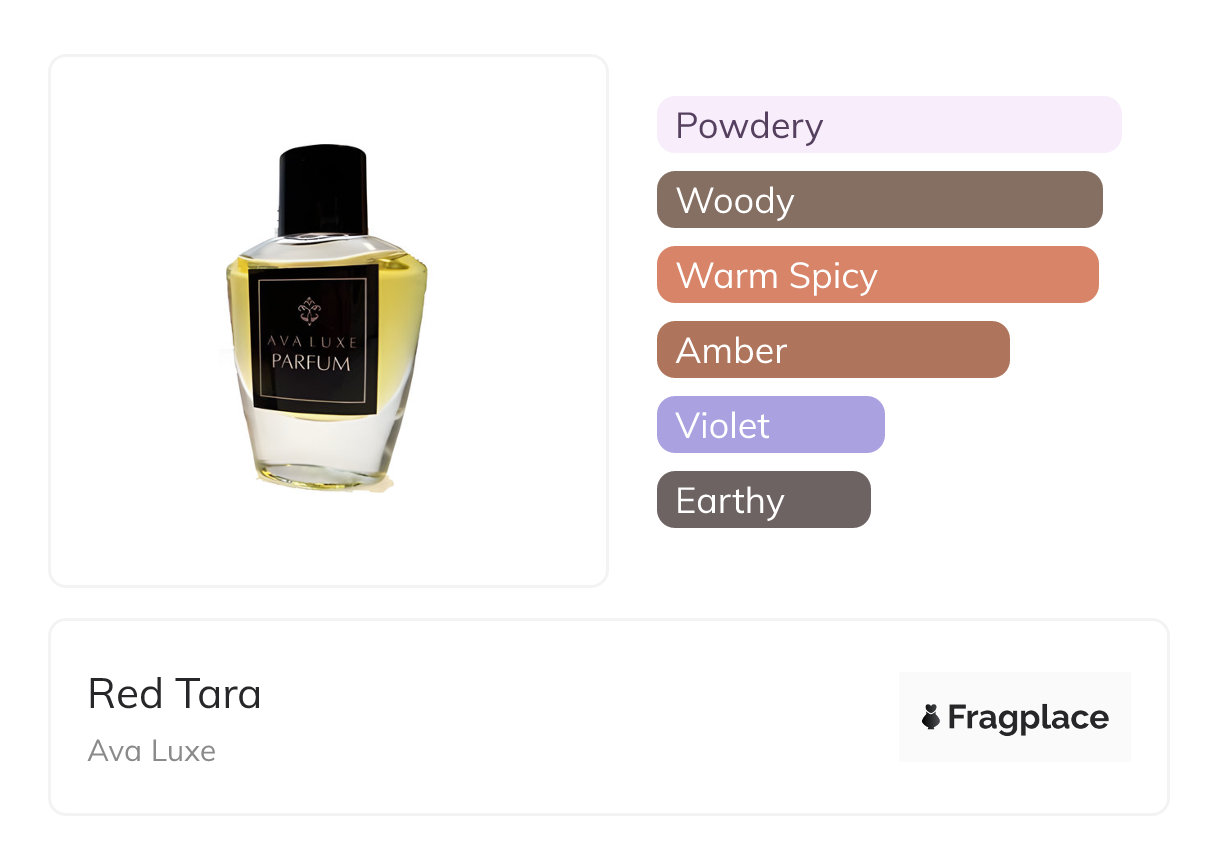
Task: Open the Ava Luxe brand link below the title
Action: click(x=152, y=751)
